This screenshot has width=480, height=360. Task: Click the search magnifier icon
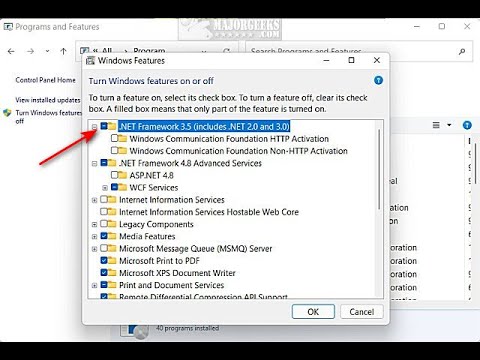click(x=462, y=51)
